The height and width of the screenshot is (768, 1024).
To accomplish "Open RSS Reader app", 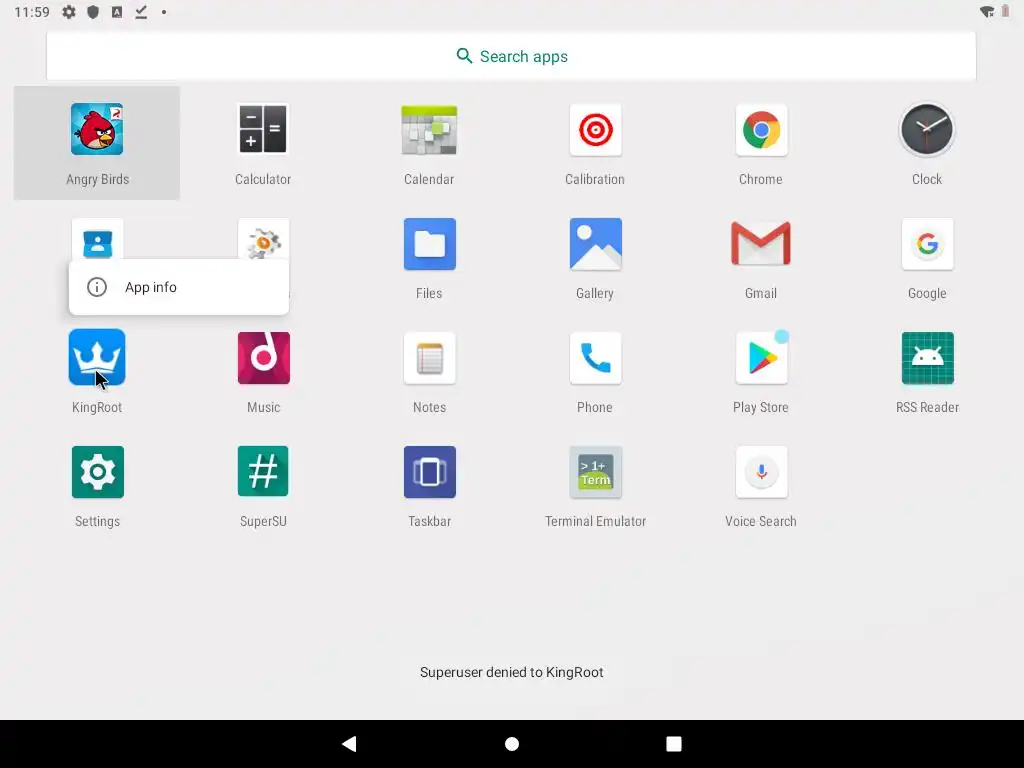I will click(x=927, y=358).
